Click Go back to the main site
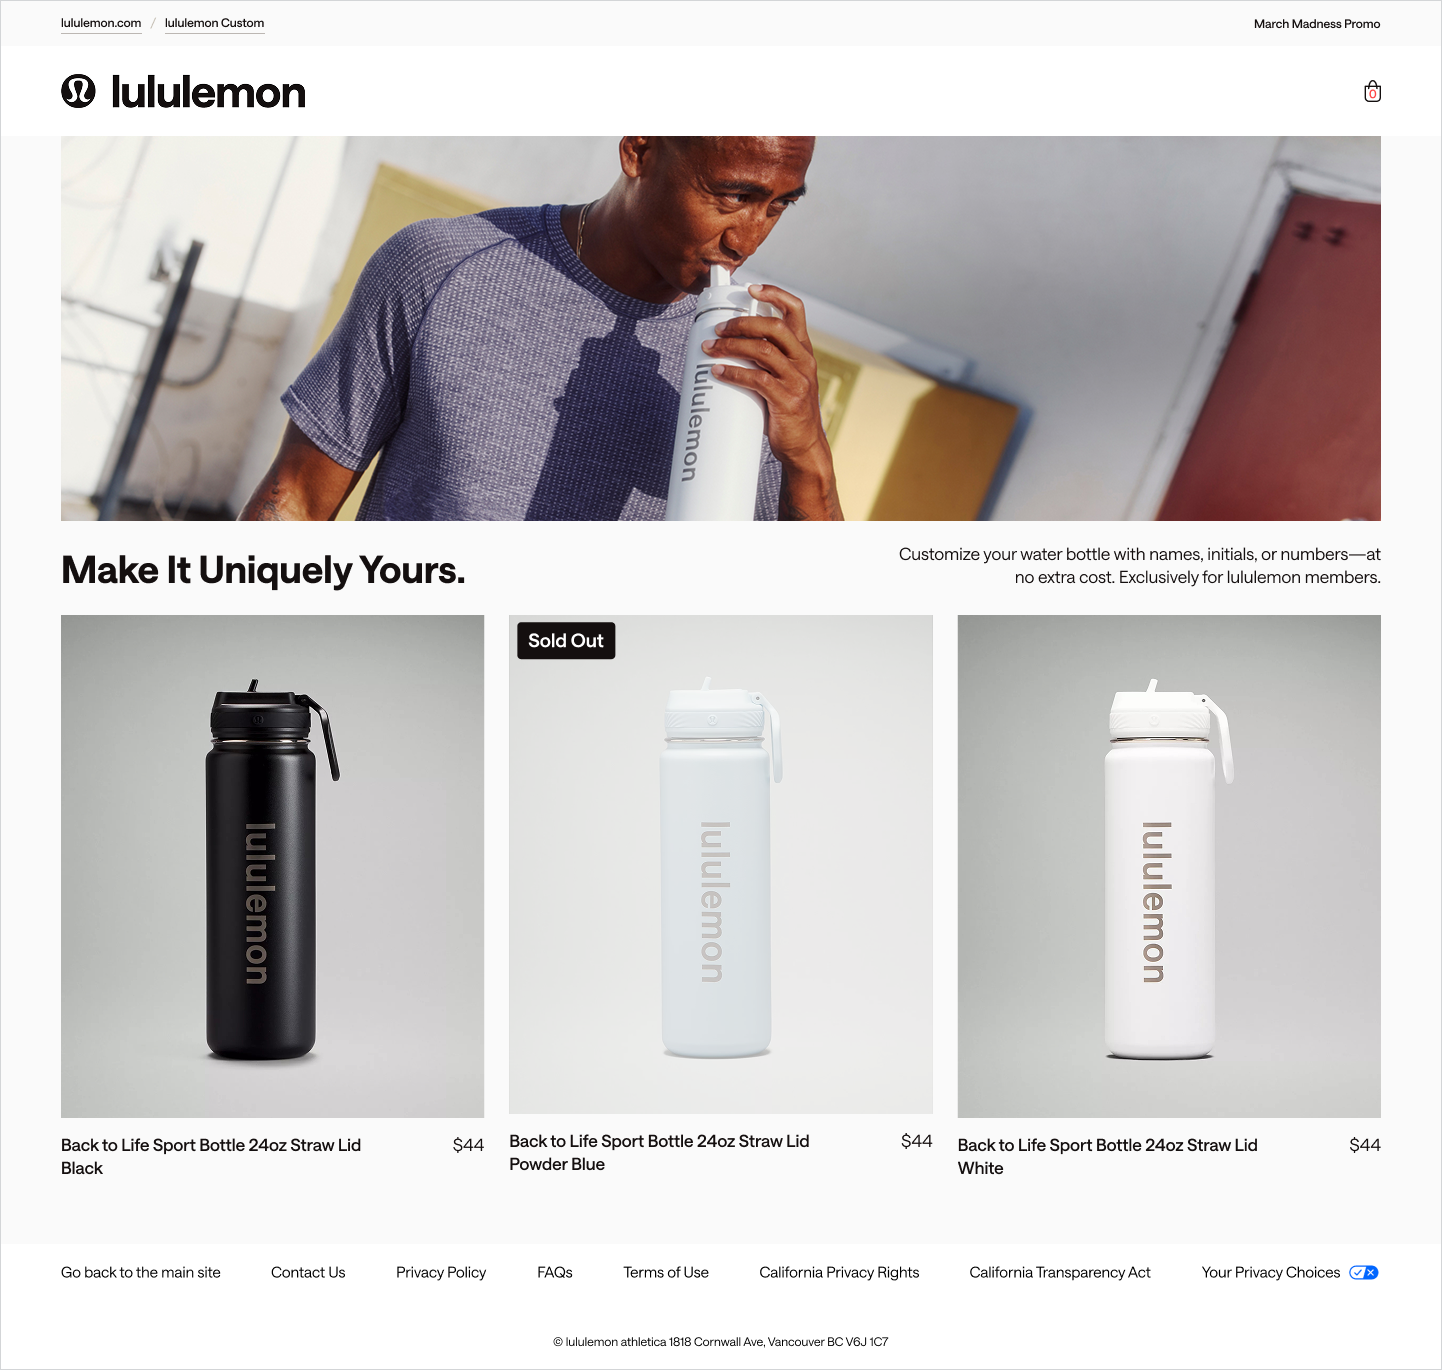 tap(141, 1272)
